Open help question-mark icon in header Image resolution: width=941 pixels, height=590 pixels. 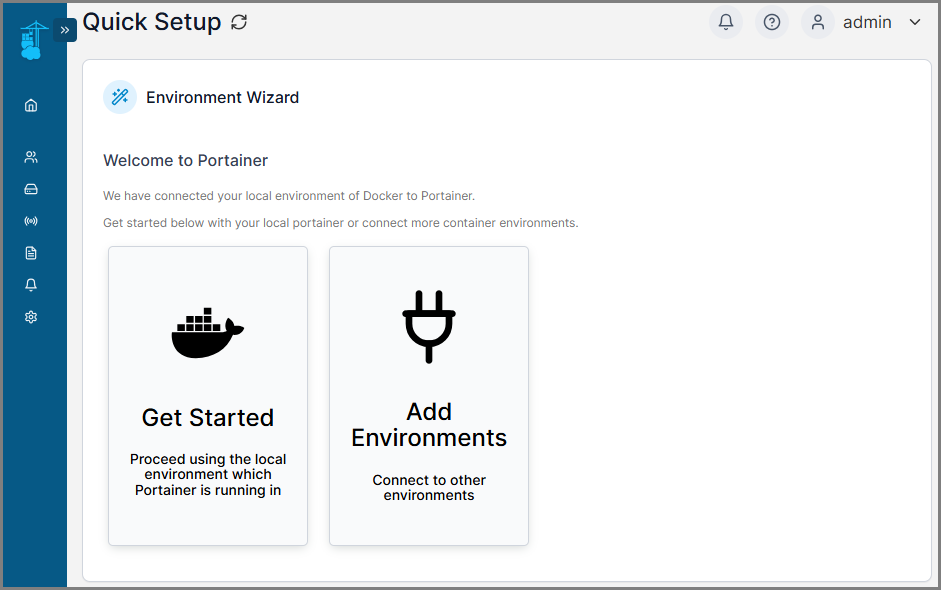pos(772,22)
